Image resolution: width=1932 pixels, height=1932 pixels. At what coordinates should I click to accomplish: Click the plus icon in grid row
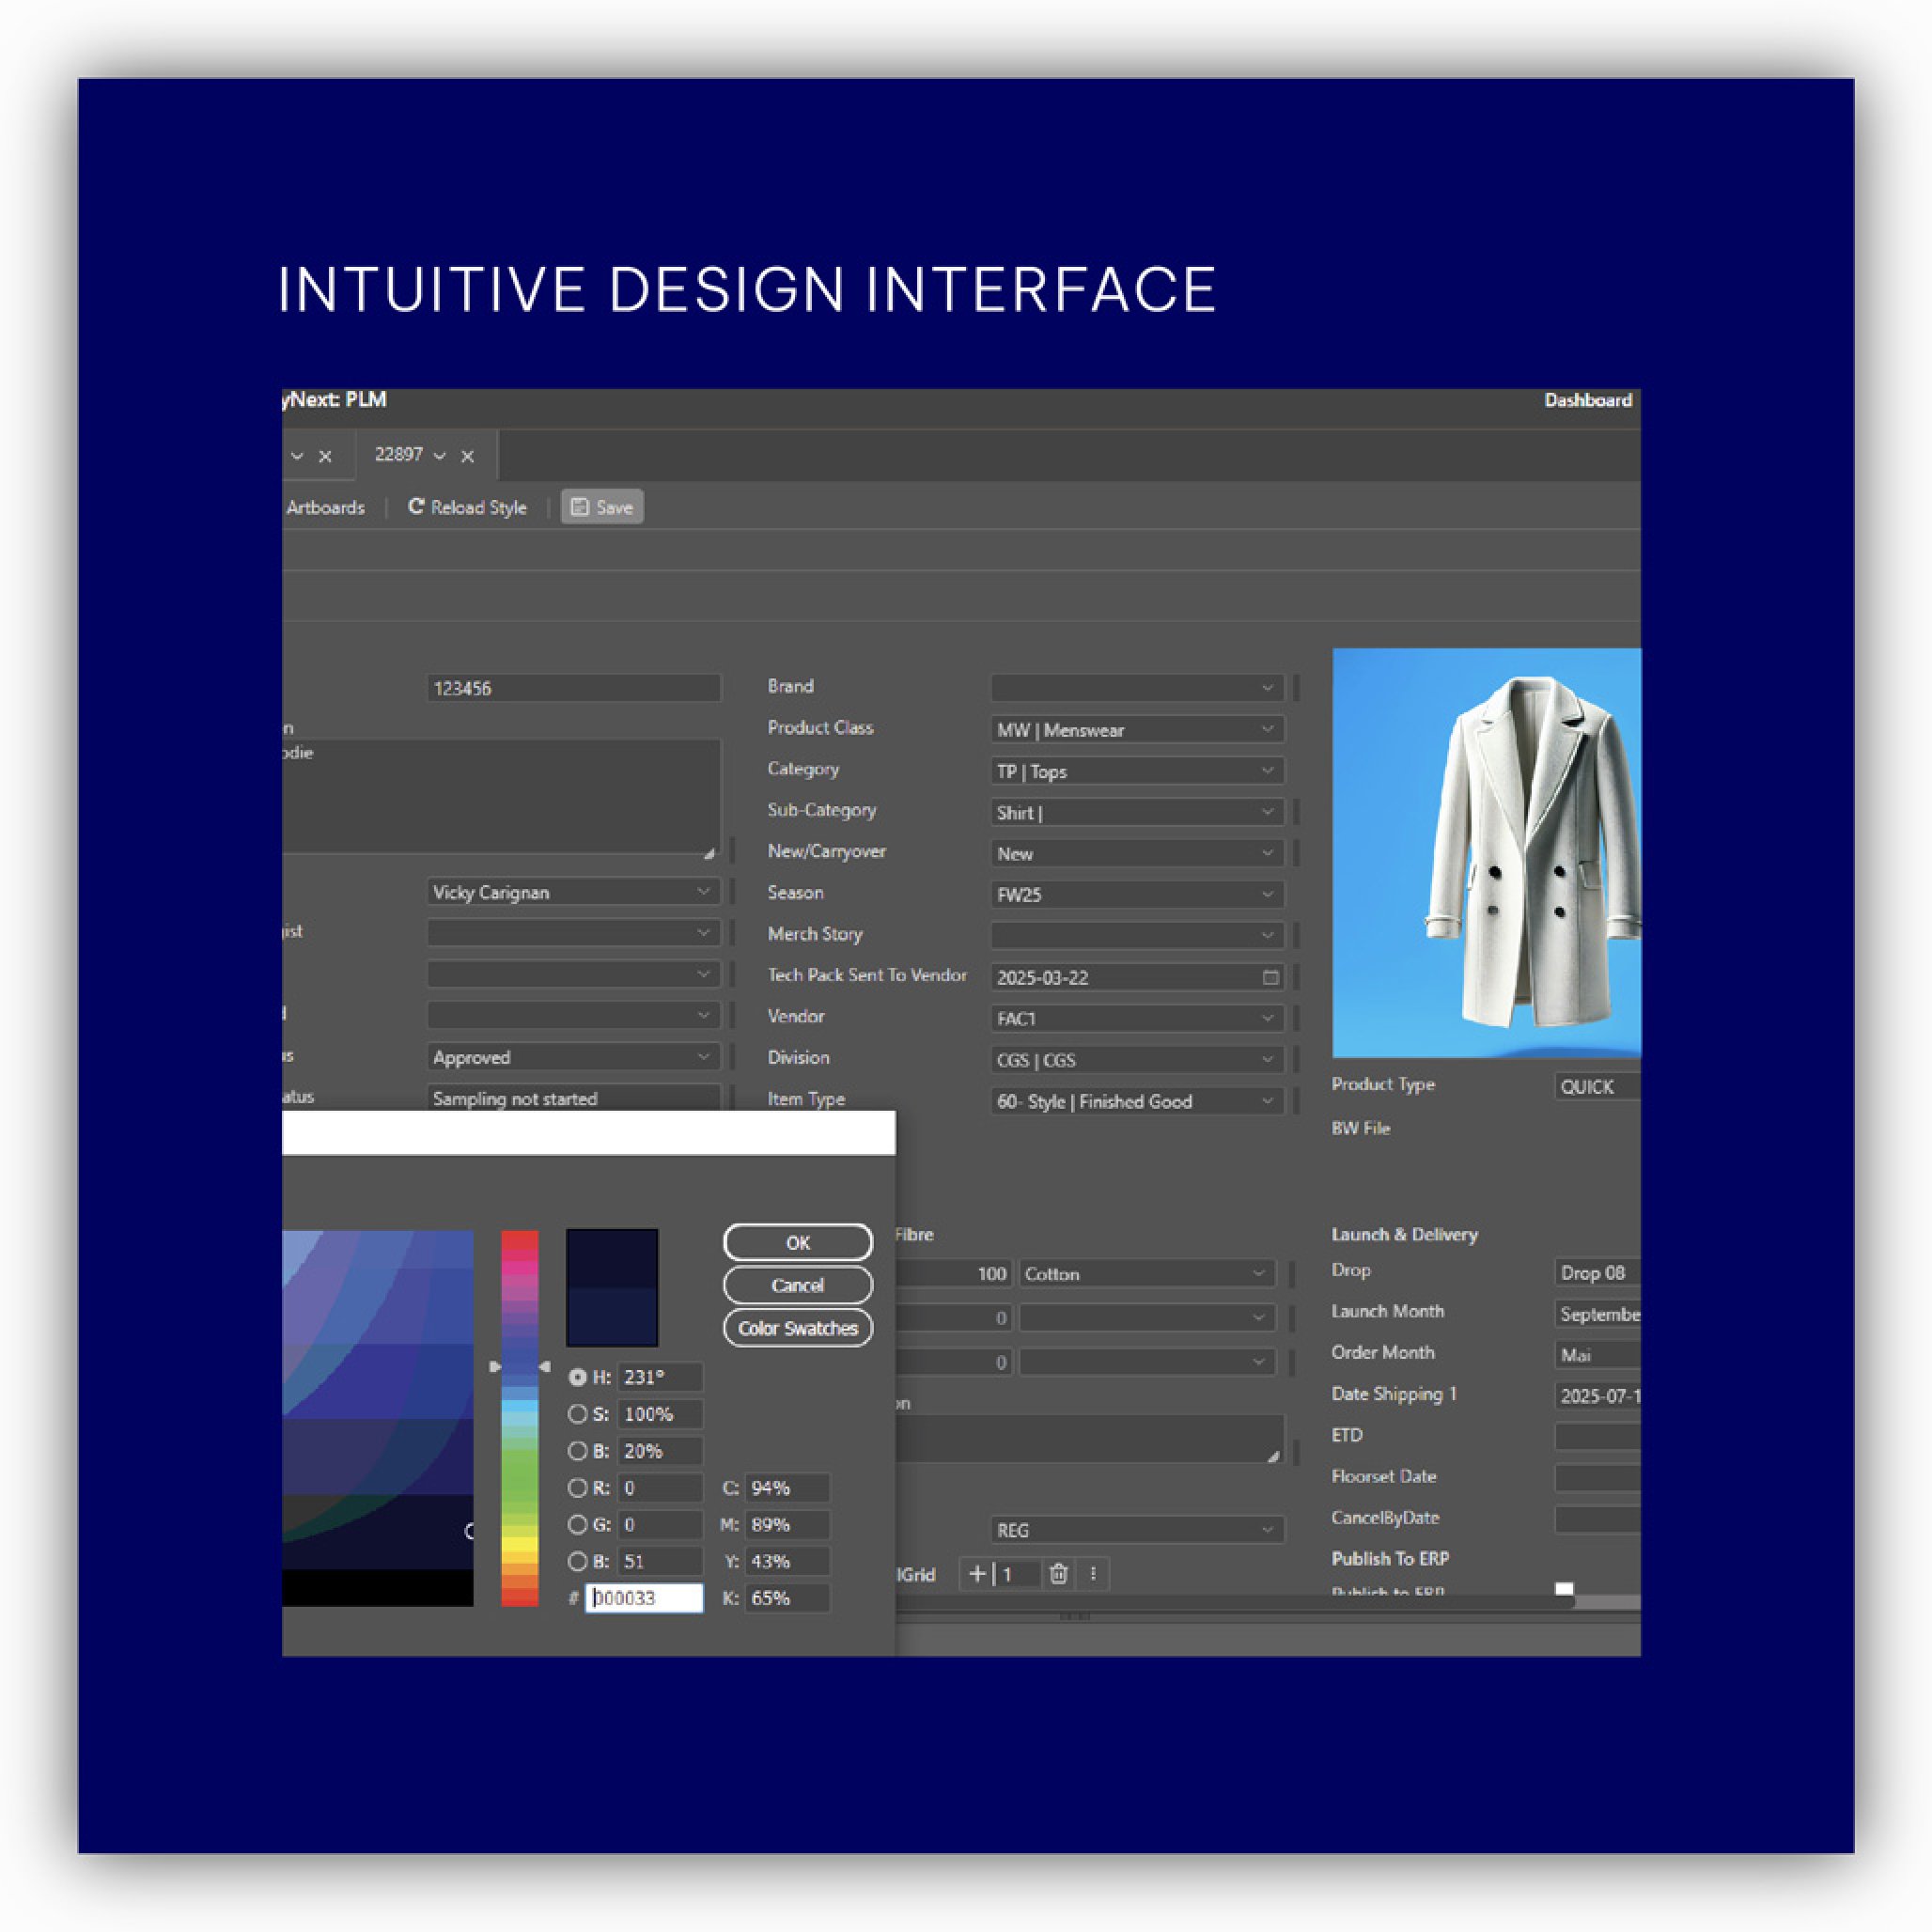point(977,1574)
